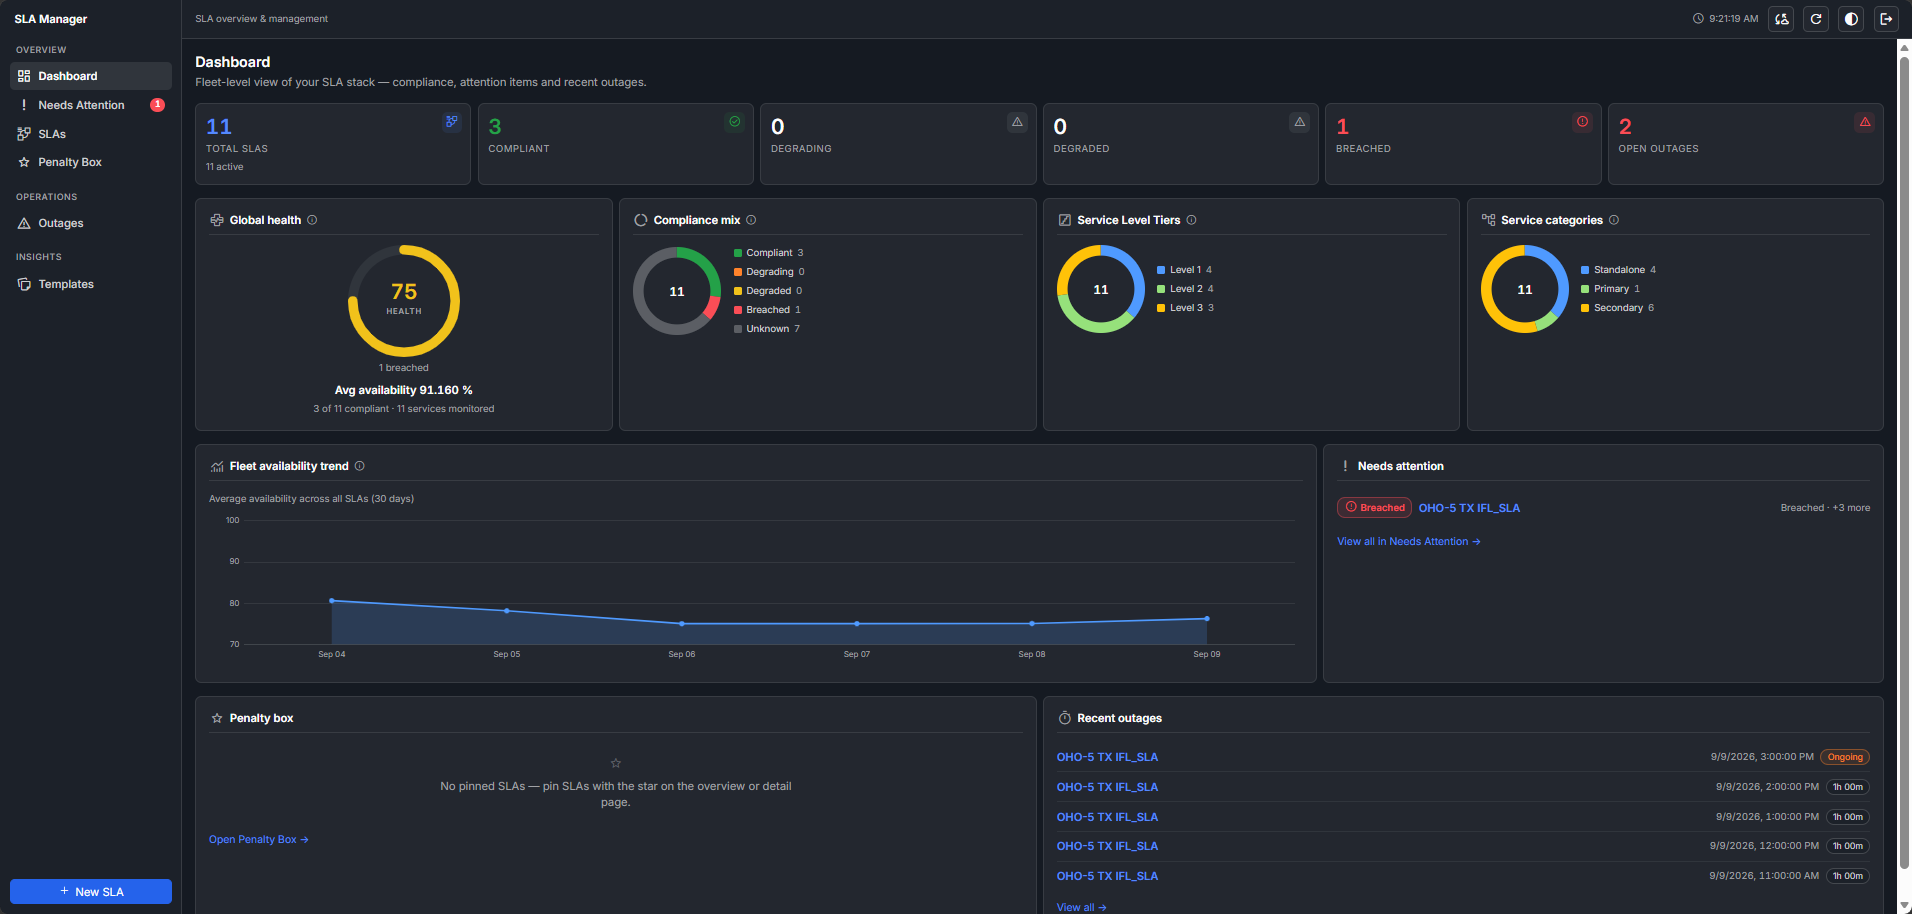Open Outages under Operations
Image resolution: width=1912 pixels, height=914 pixels.
coord(91,223)
